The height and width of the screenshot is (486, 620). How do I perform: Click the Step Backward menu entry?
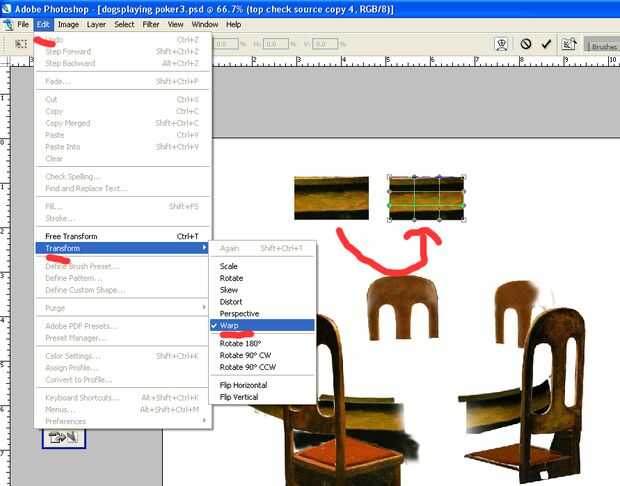pyautogui.click(x=122, y=63)
